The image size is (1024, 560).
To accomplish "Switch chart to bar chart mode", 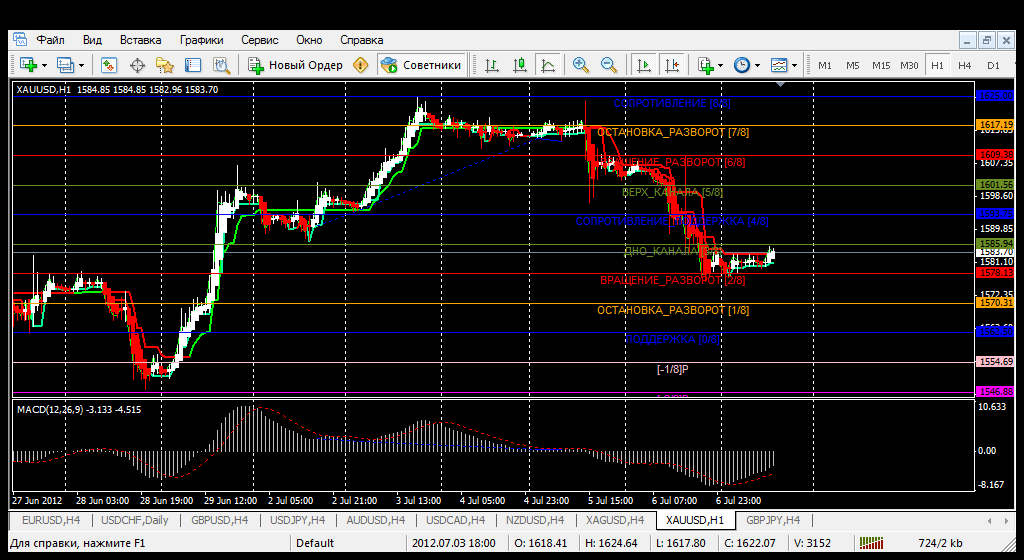I will pos(492,65).
